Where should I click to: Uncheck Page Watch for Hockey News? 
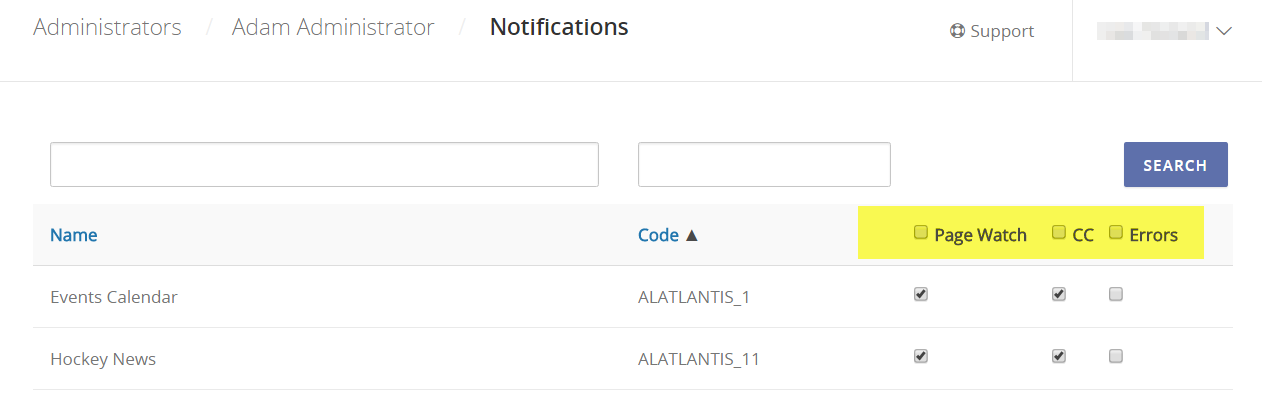[x=921, y=356]
